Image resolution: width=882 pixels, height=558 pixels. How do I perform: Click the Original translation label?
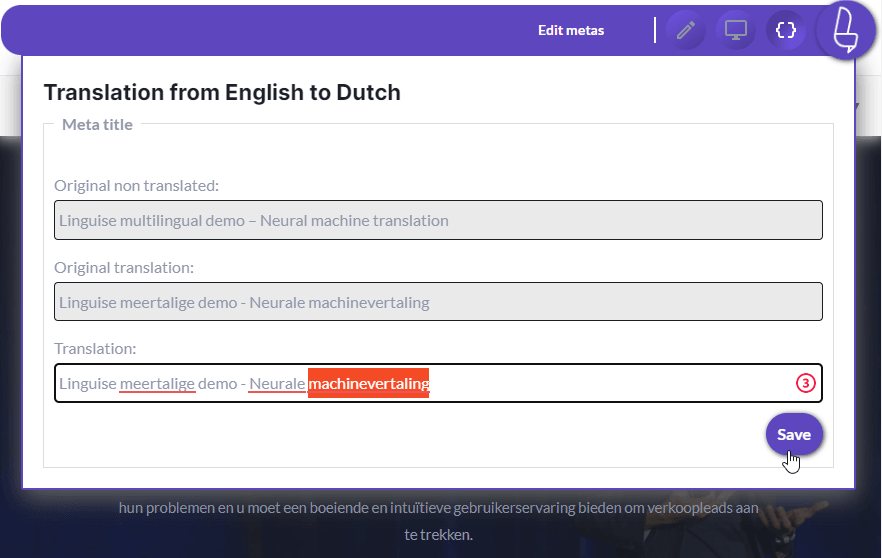(x=124, y=268)
